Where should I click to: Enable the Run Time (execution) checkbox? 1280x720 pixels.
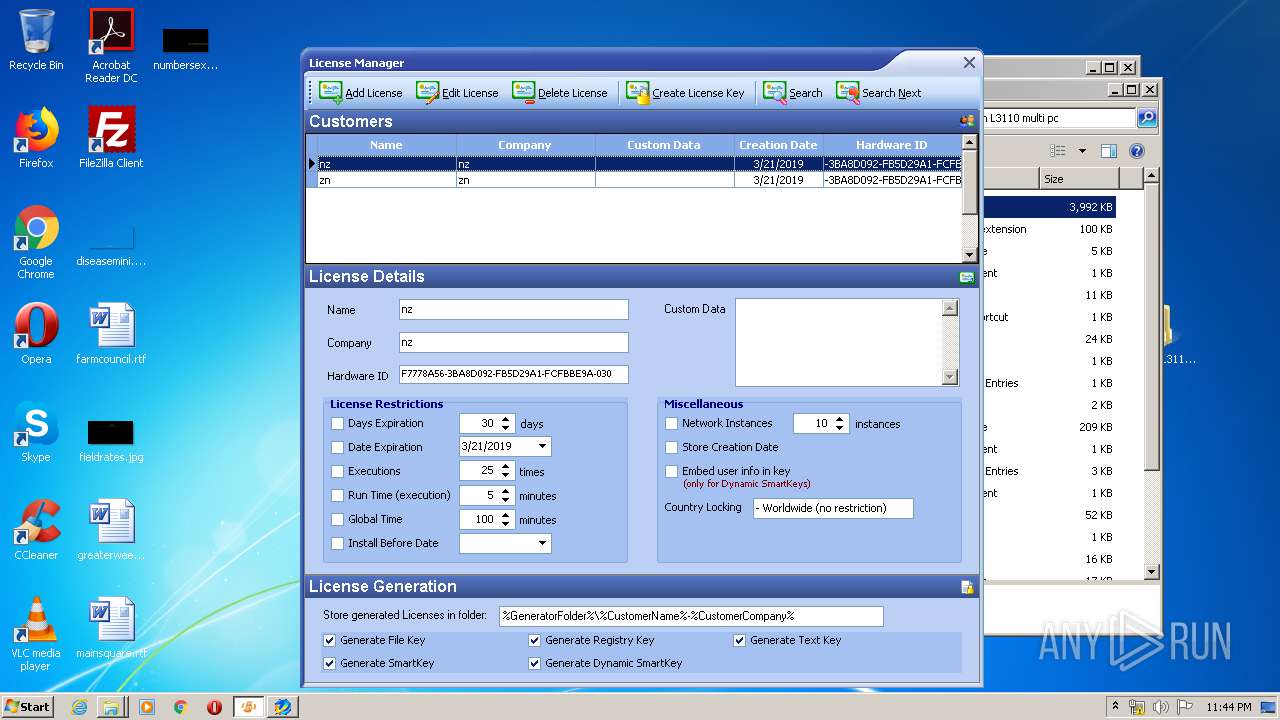click(337, 496)
